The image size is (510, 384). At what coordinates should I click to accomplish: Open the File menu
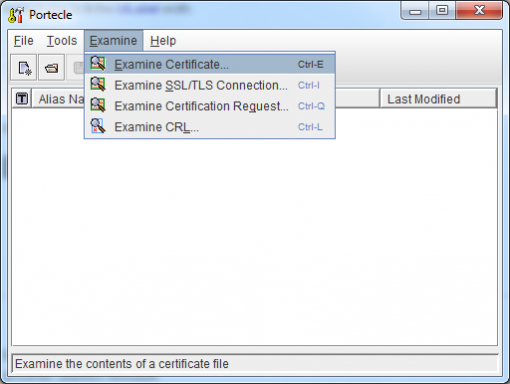click(x=24, y=41)
